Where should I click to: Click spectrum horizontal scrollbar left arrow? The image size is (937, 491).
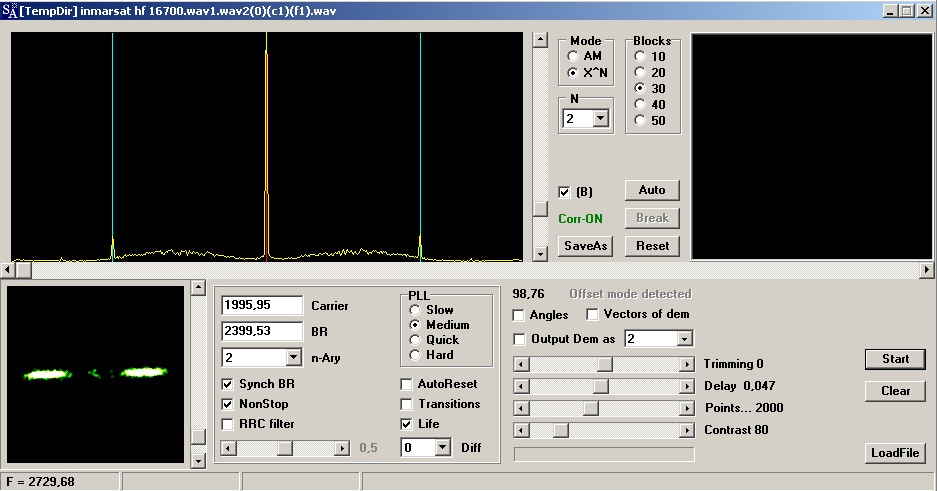click(7, 270)
